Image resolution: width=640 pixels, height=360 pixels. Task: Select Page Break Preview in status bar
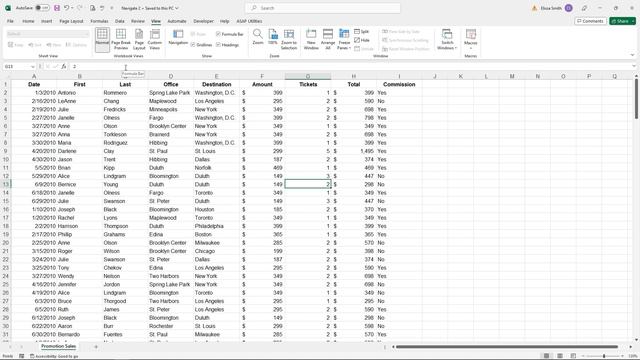click(x=573, y=356)
